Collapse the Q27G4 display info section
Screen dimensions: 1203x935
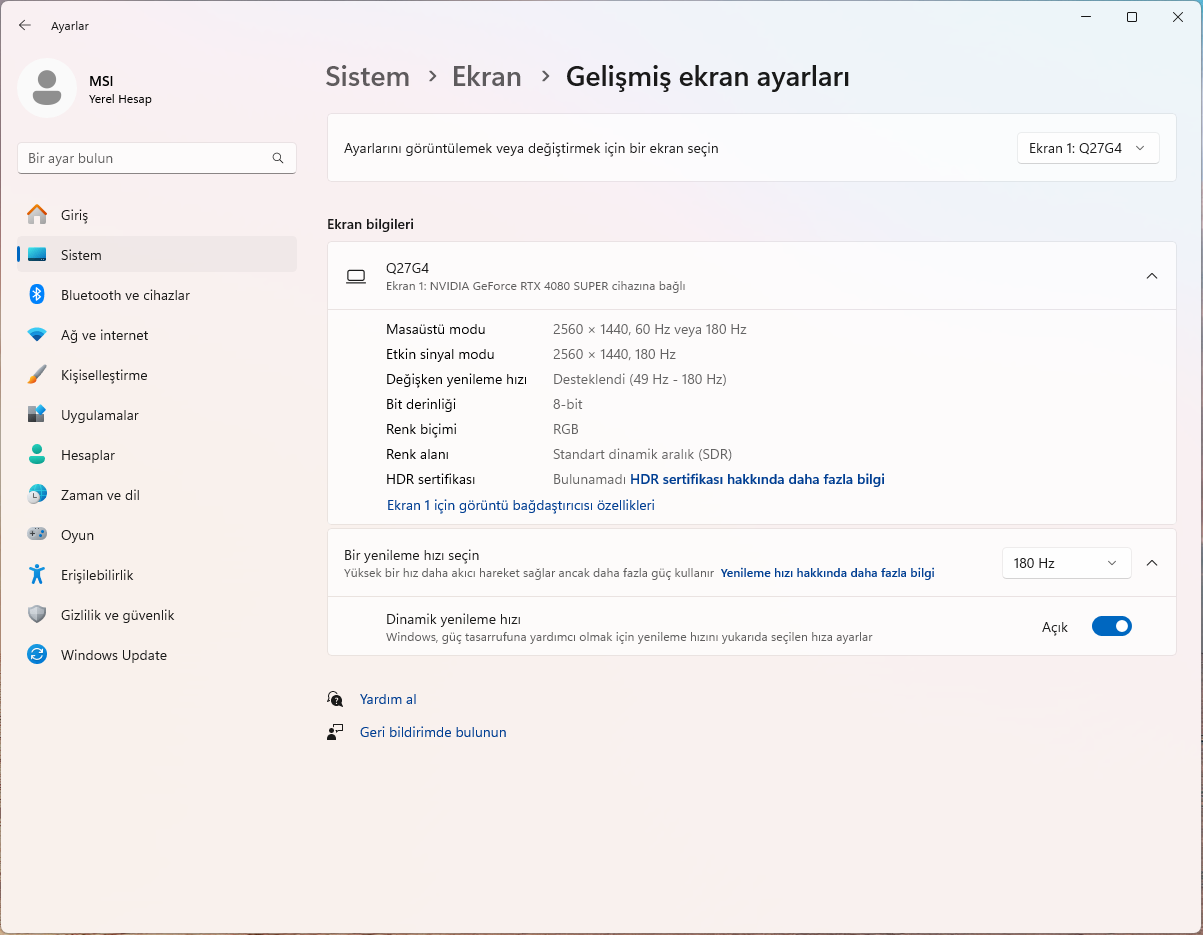coord(1151,276)
